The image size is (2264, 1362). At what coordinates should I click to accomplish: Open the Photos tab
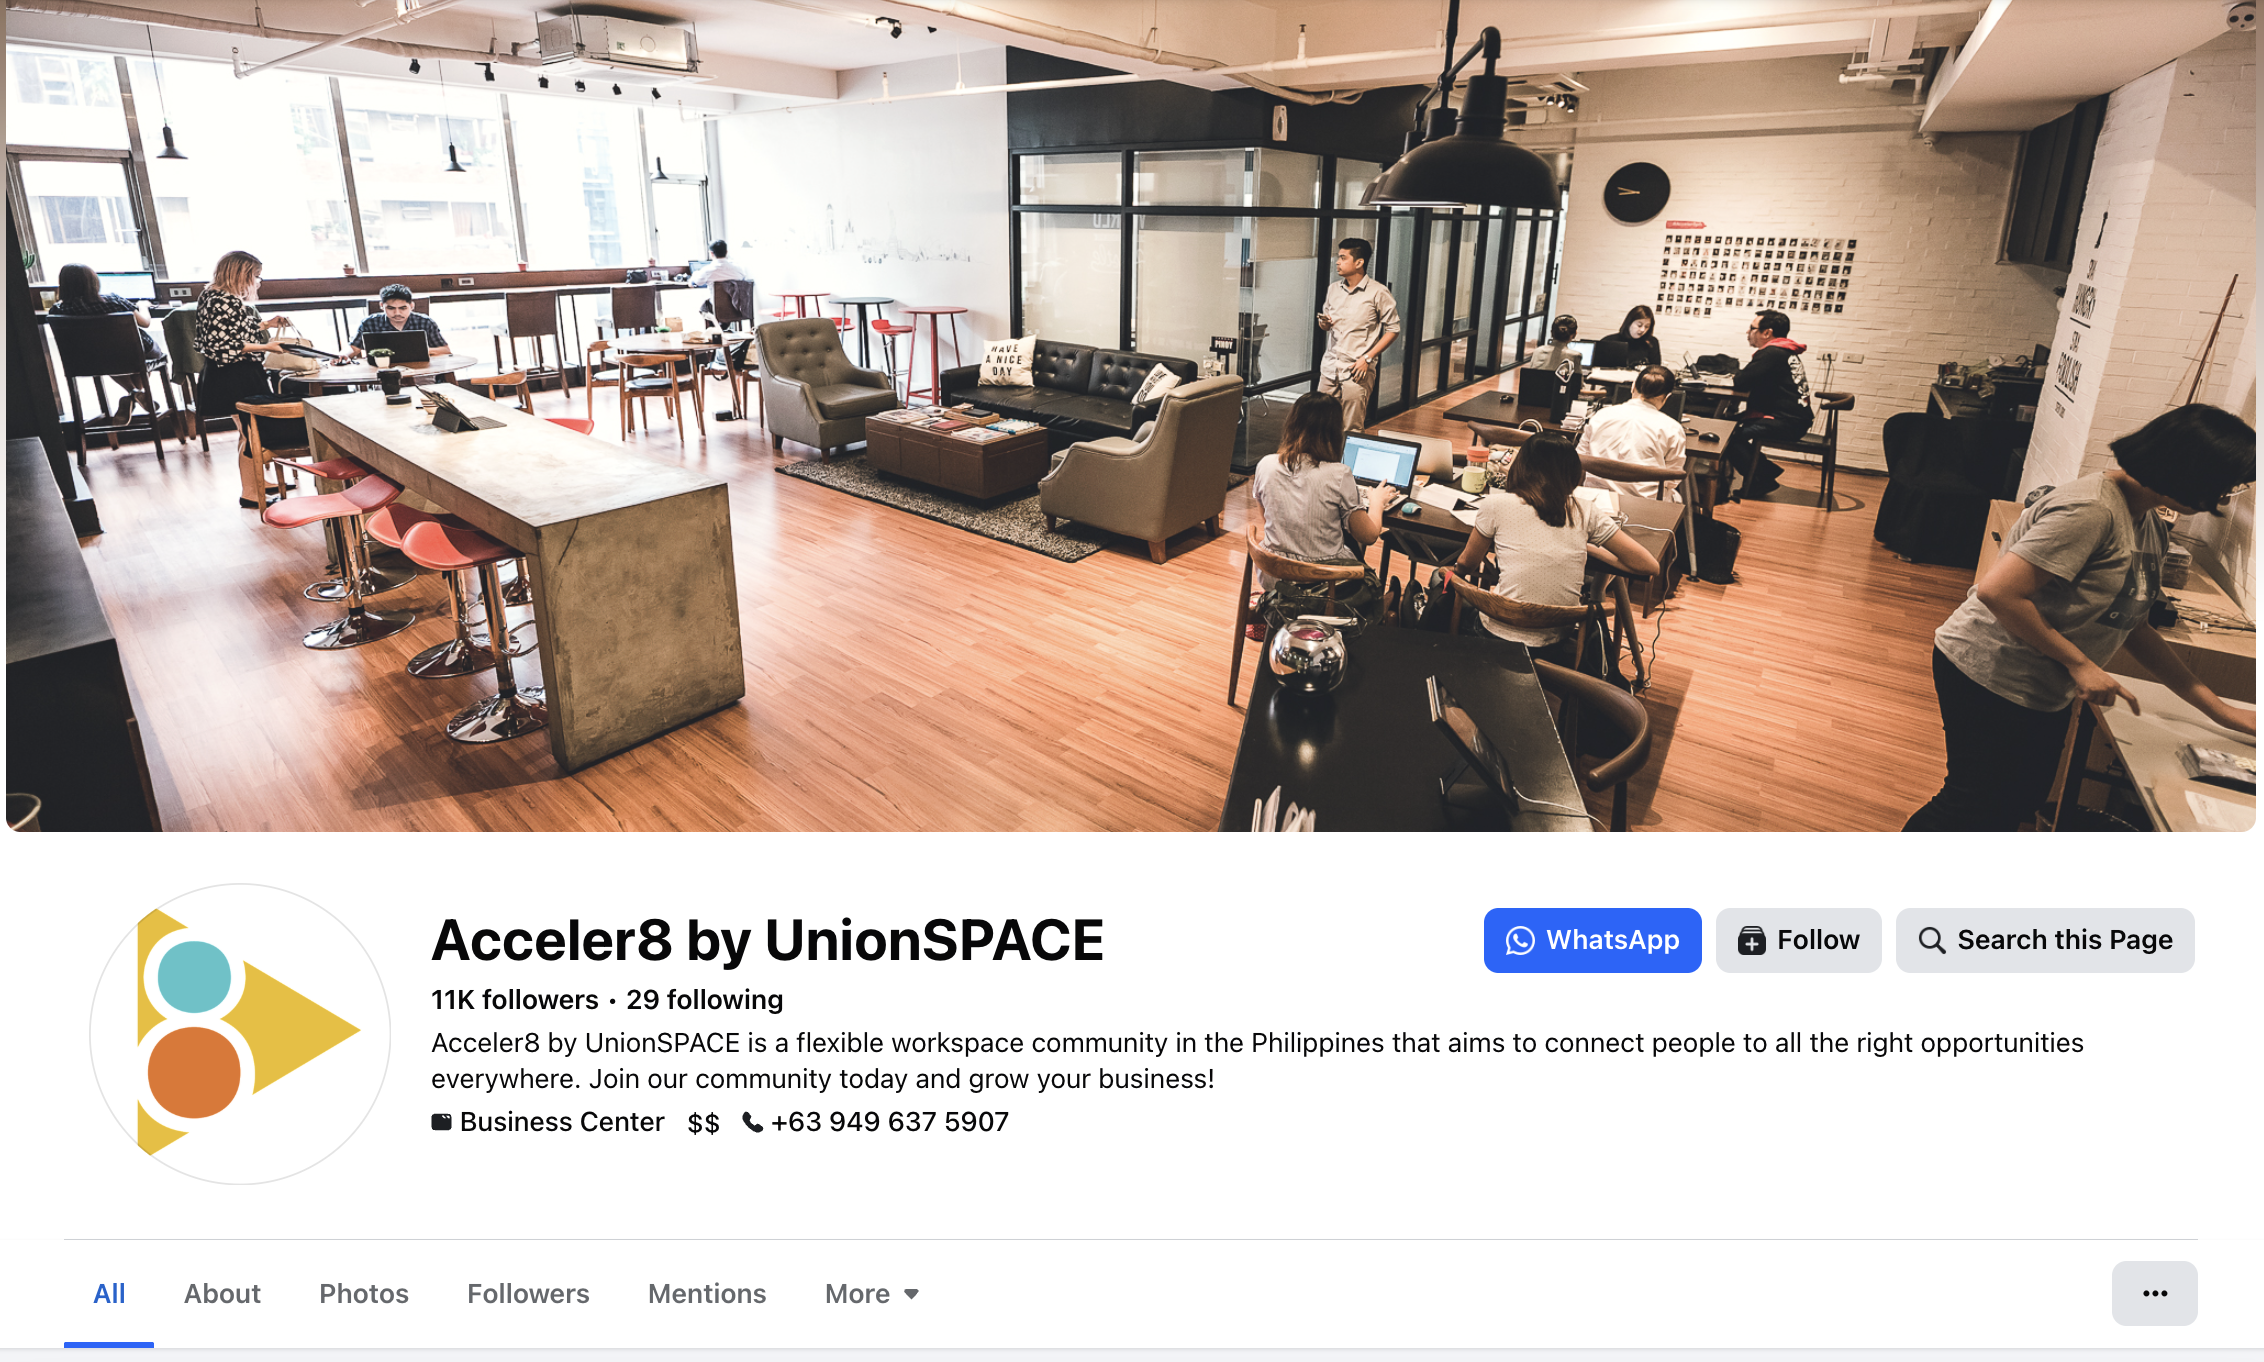point(364,1294)
